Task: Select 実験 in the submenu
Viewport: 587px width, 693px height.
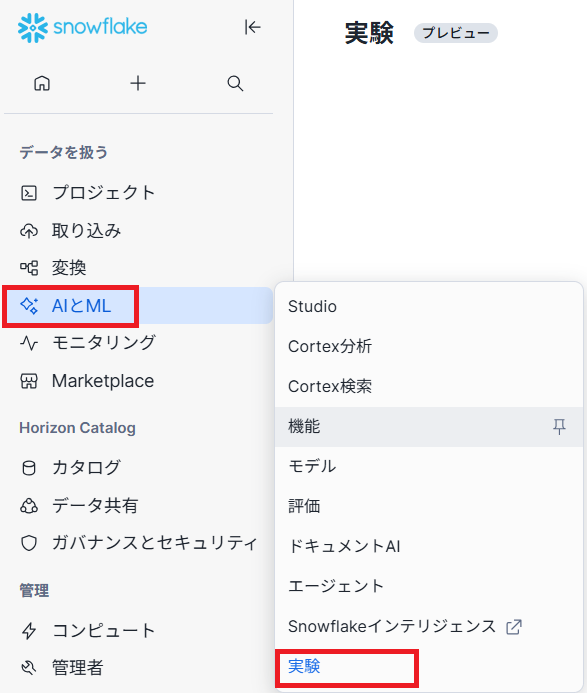Action: pyautogui.click(x=429, y=666)
